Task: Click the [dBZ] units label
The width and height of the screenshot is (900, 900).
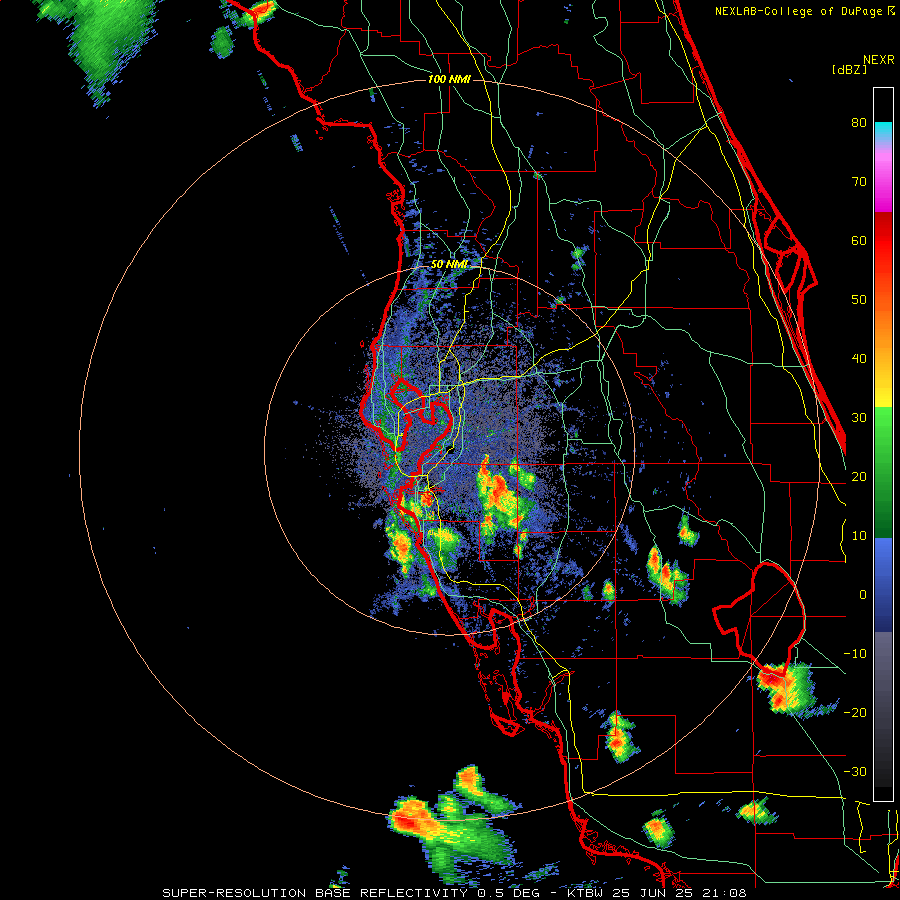Action: (x=849, y=69)
